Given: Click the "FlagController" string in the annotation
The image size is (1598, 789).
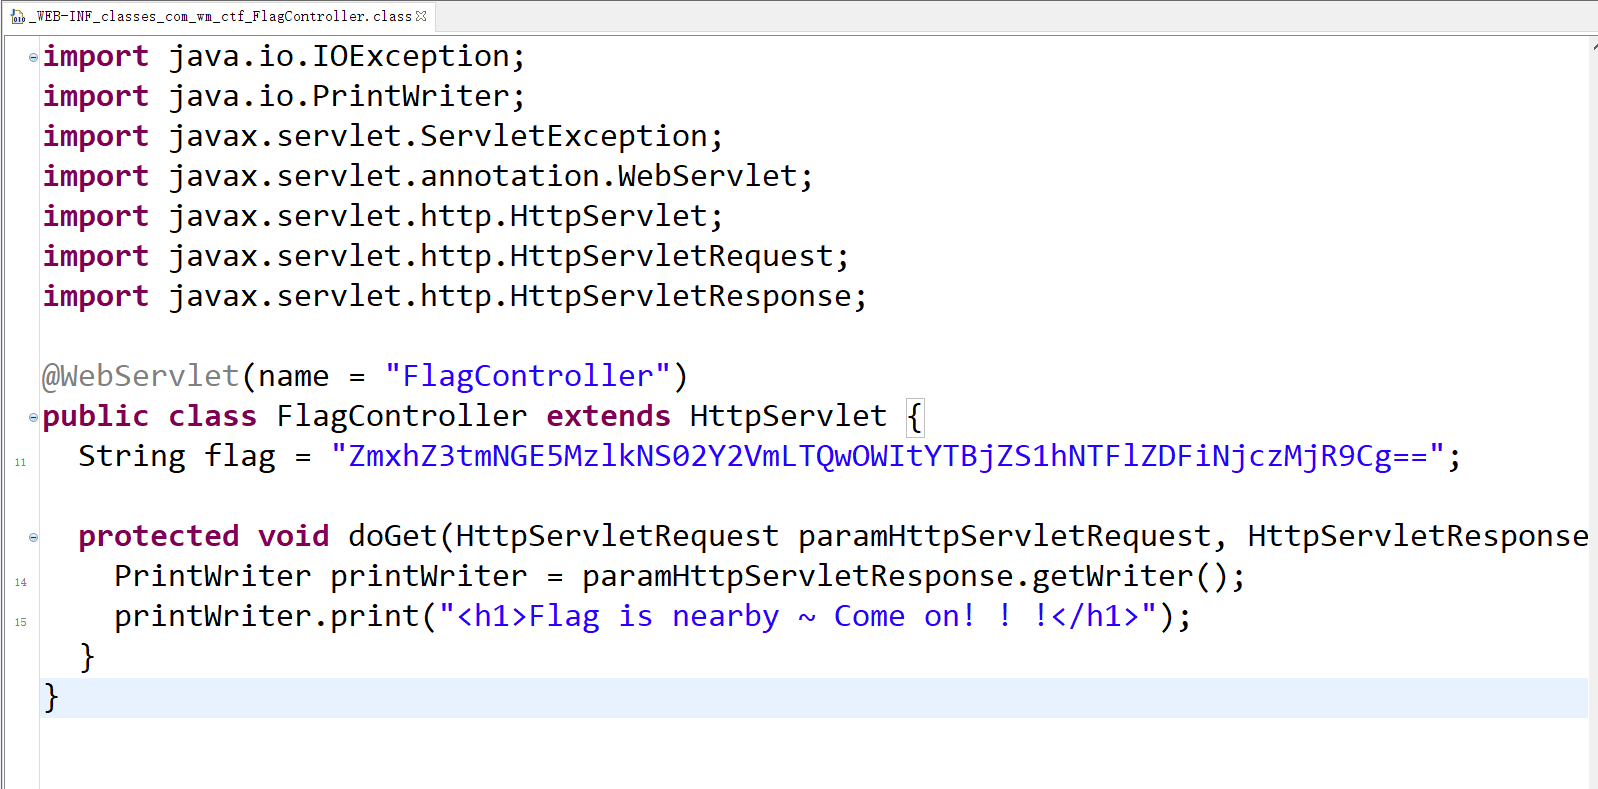Looking at the screenshot, I should [527, 377].
